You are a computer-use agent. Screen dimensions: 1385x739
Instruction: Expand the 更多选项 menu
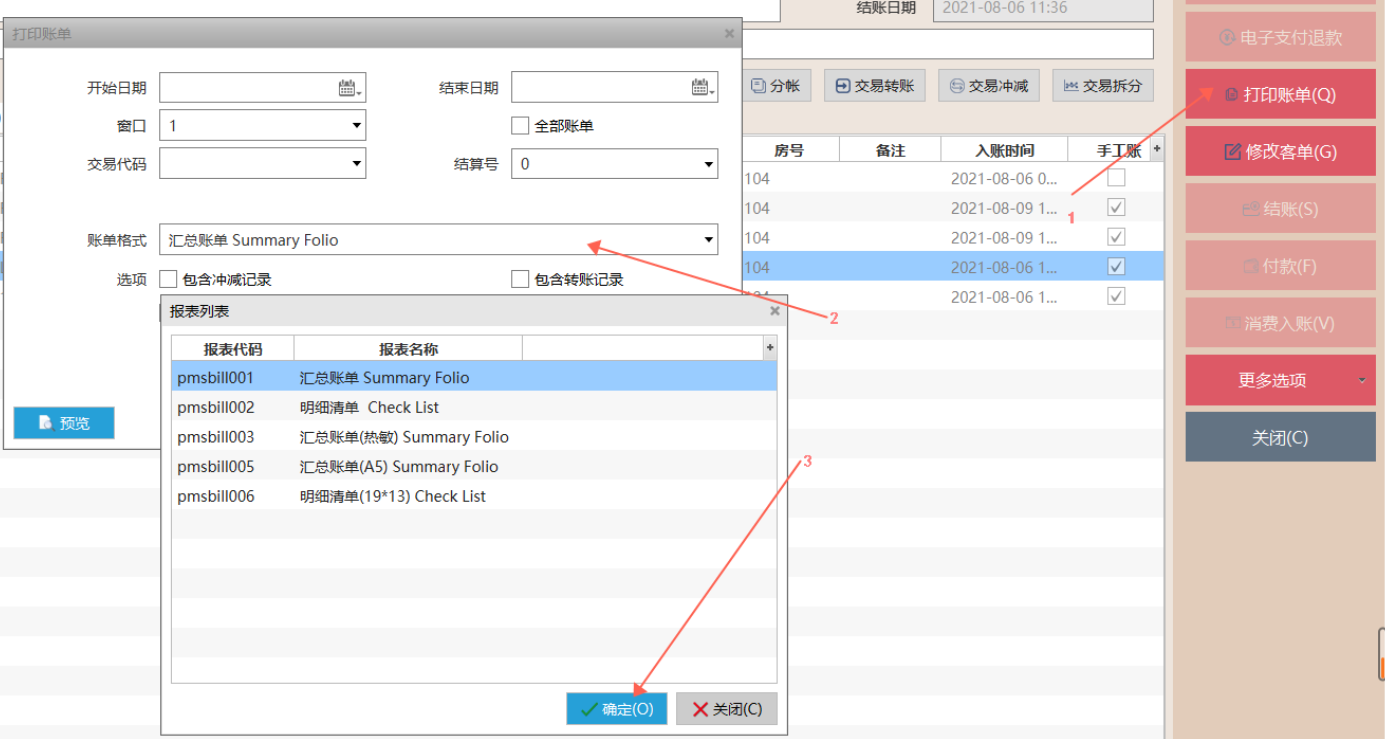(1280, 380)
